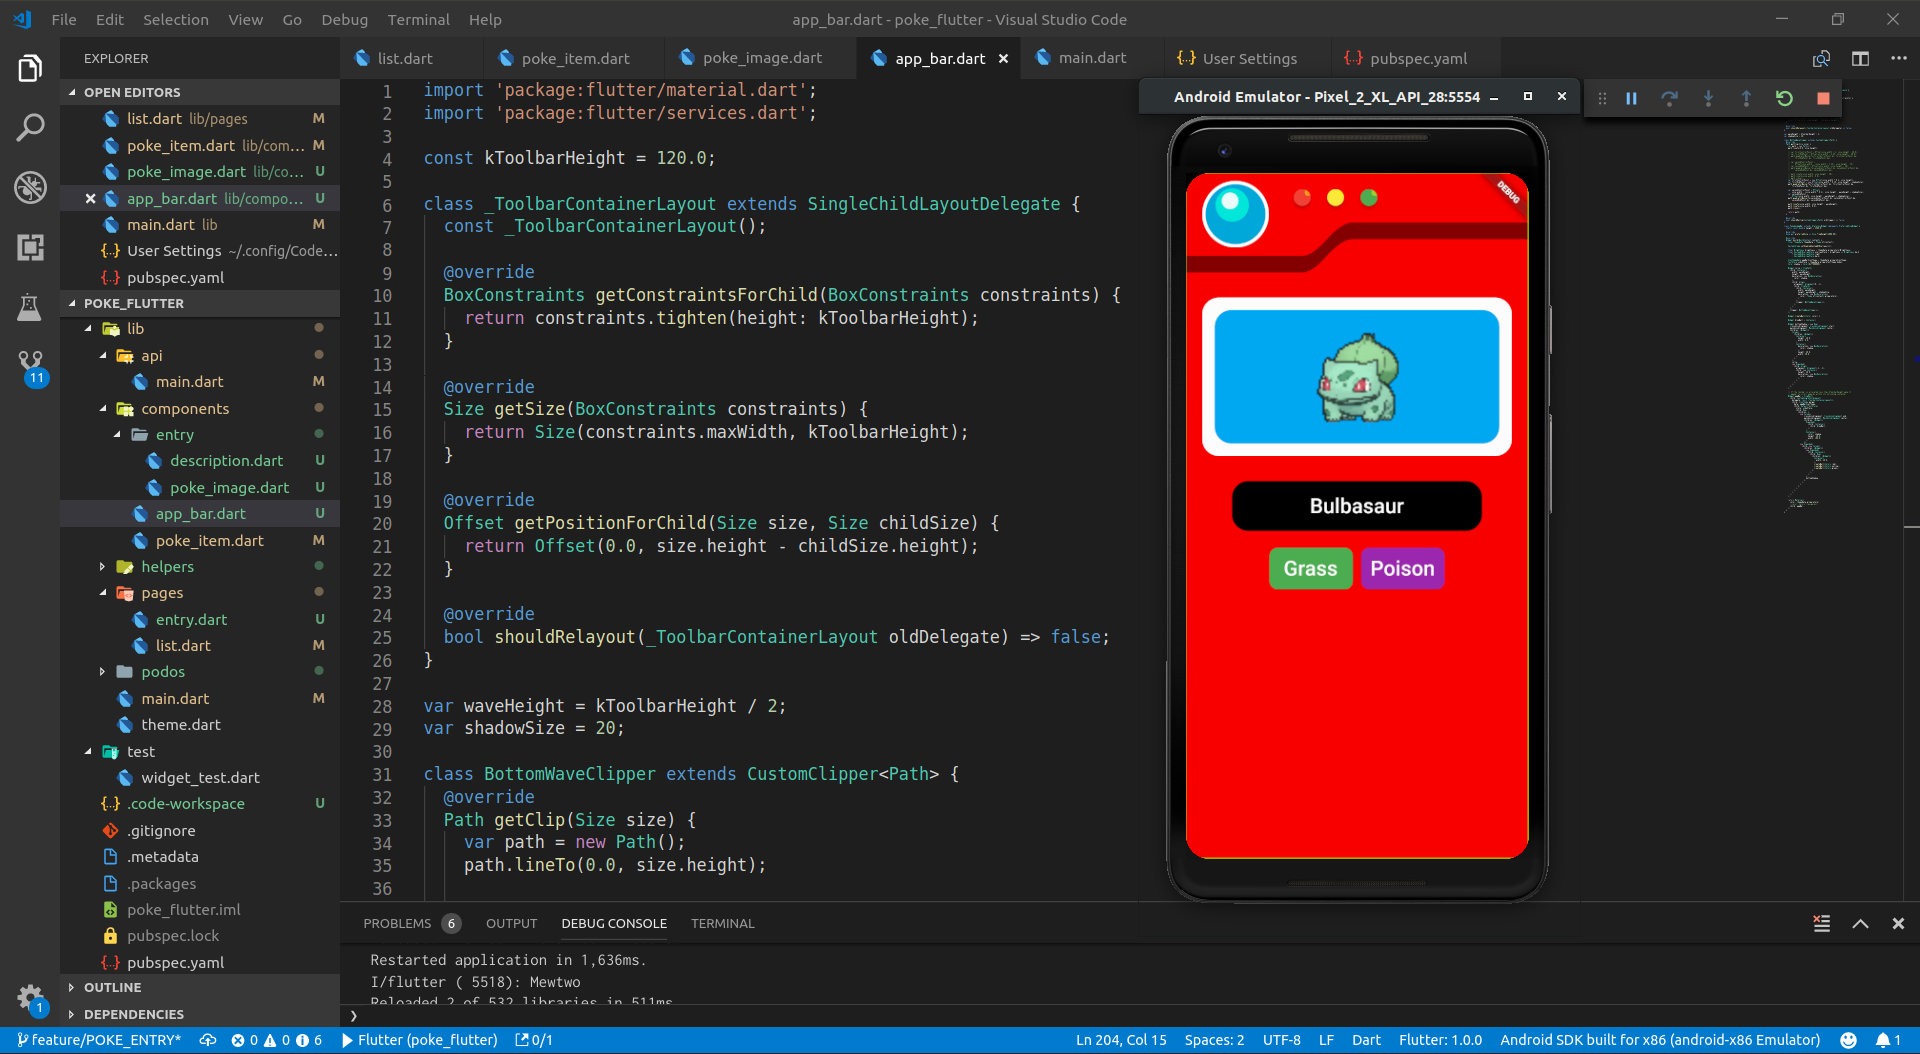Click the sync changes cloud icon
The height and width of the screenshot is (1054, 1920).
point(208,1040)
